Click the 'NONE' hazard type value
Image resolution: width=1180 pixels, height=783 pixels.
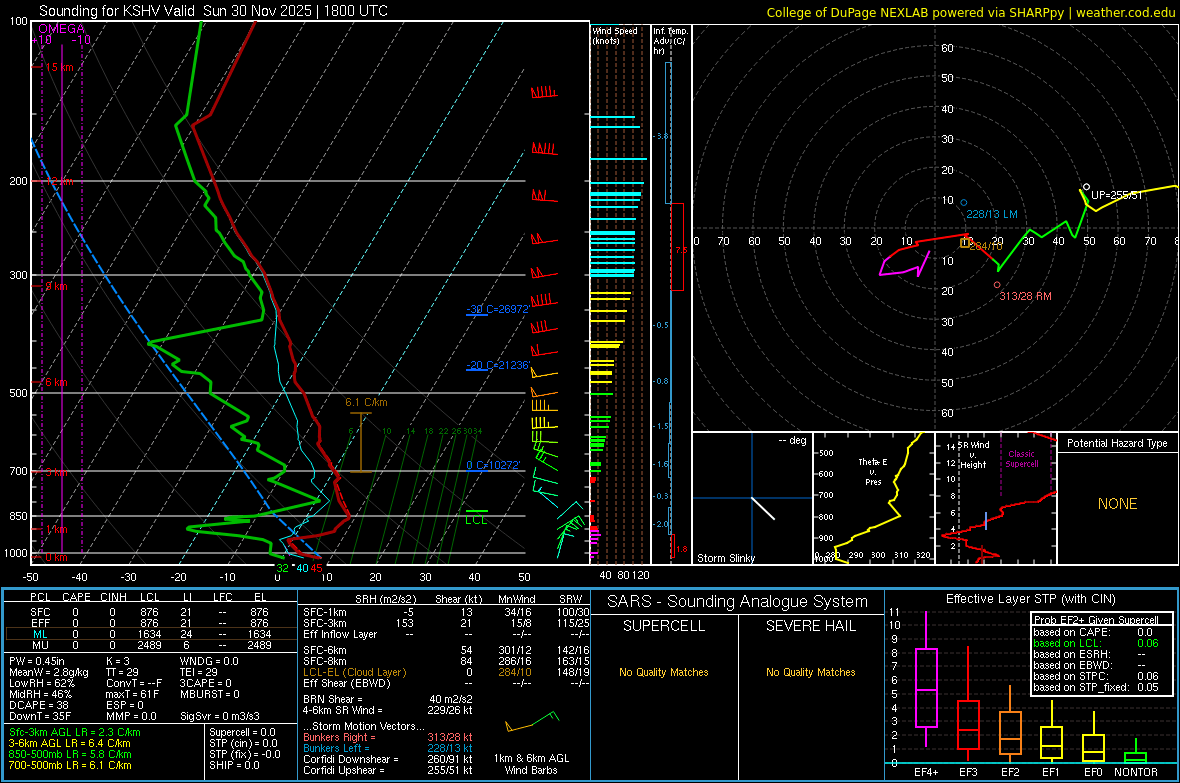1117,504
